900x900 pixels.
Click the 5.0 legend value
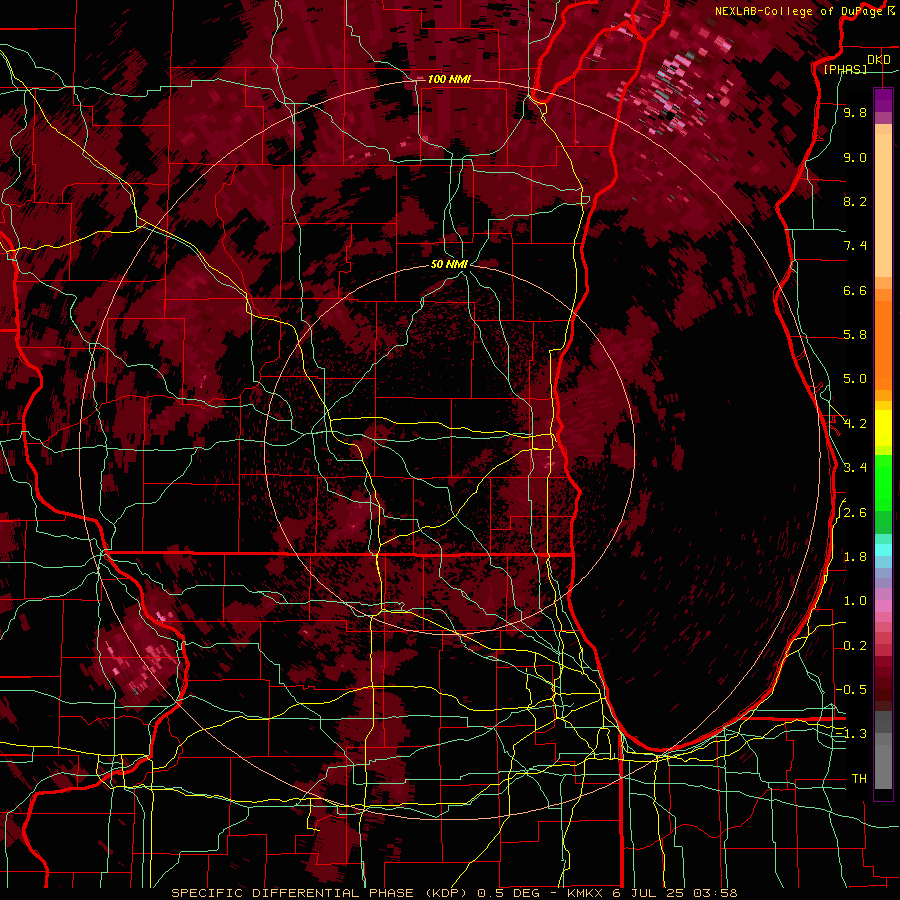[x=855, y=379]
